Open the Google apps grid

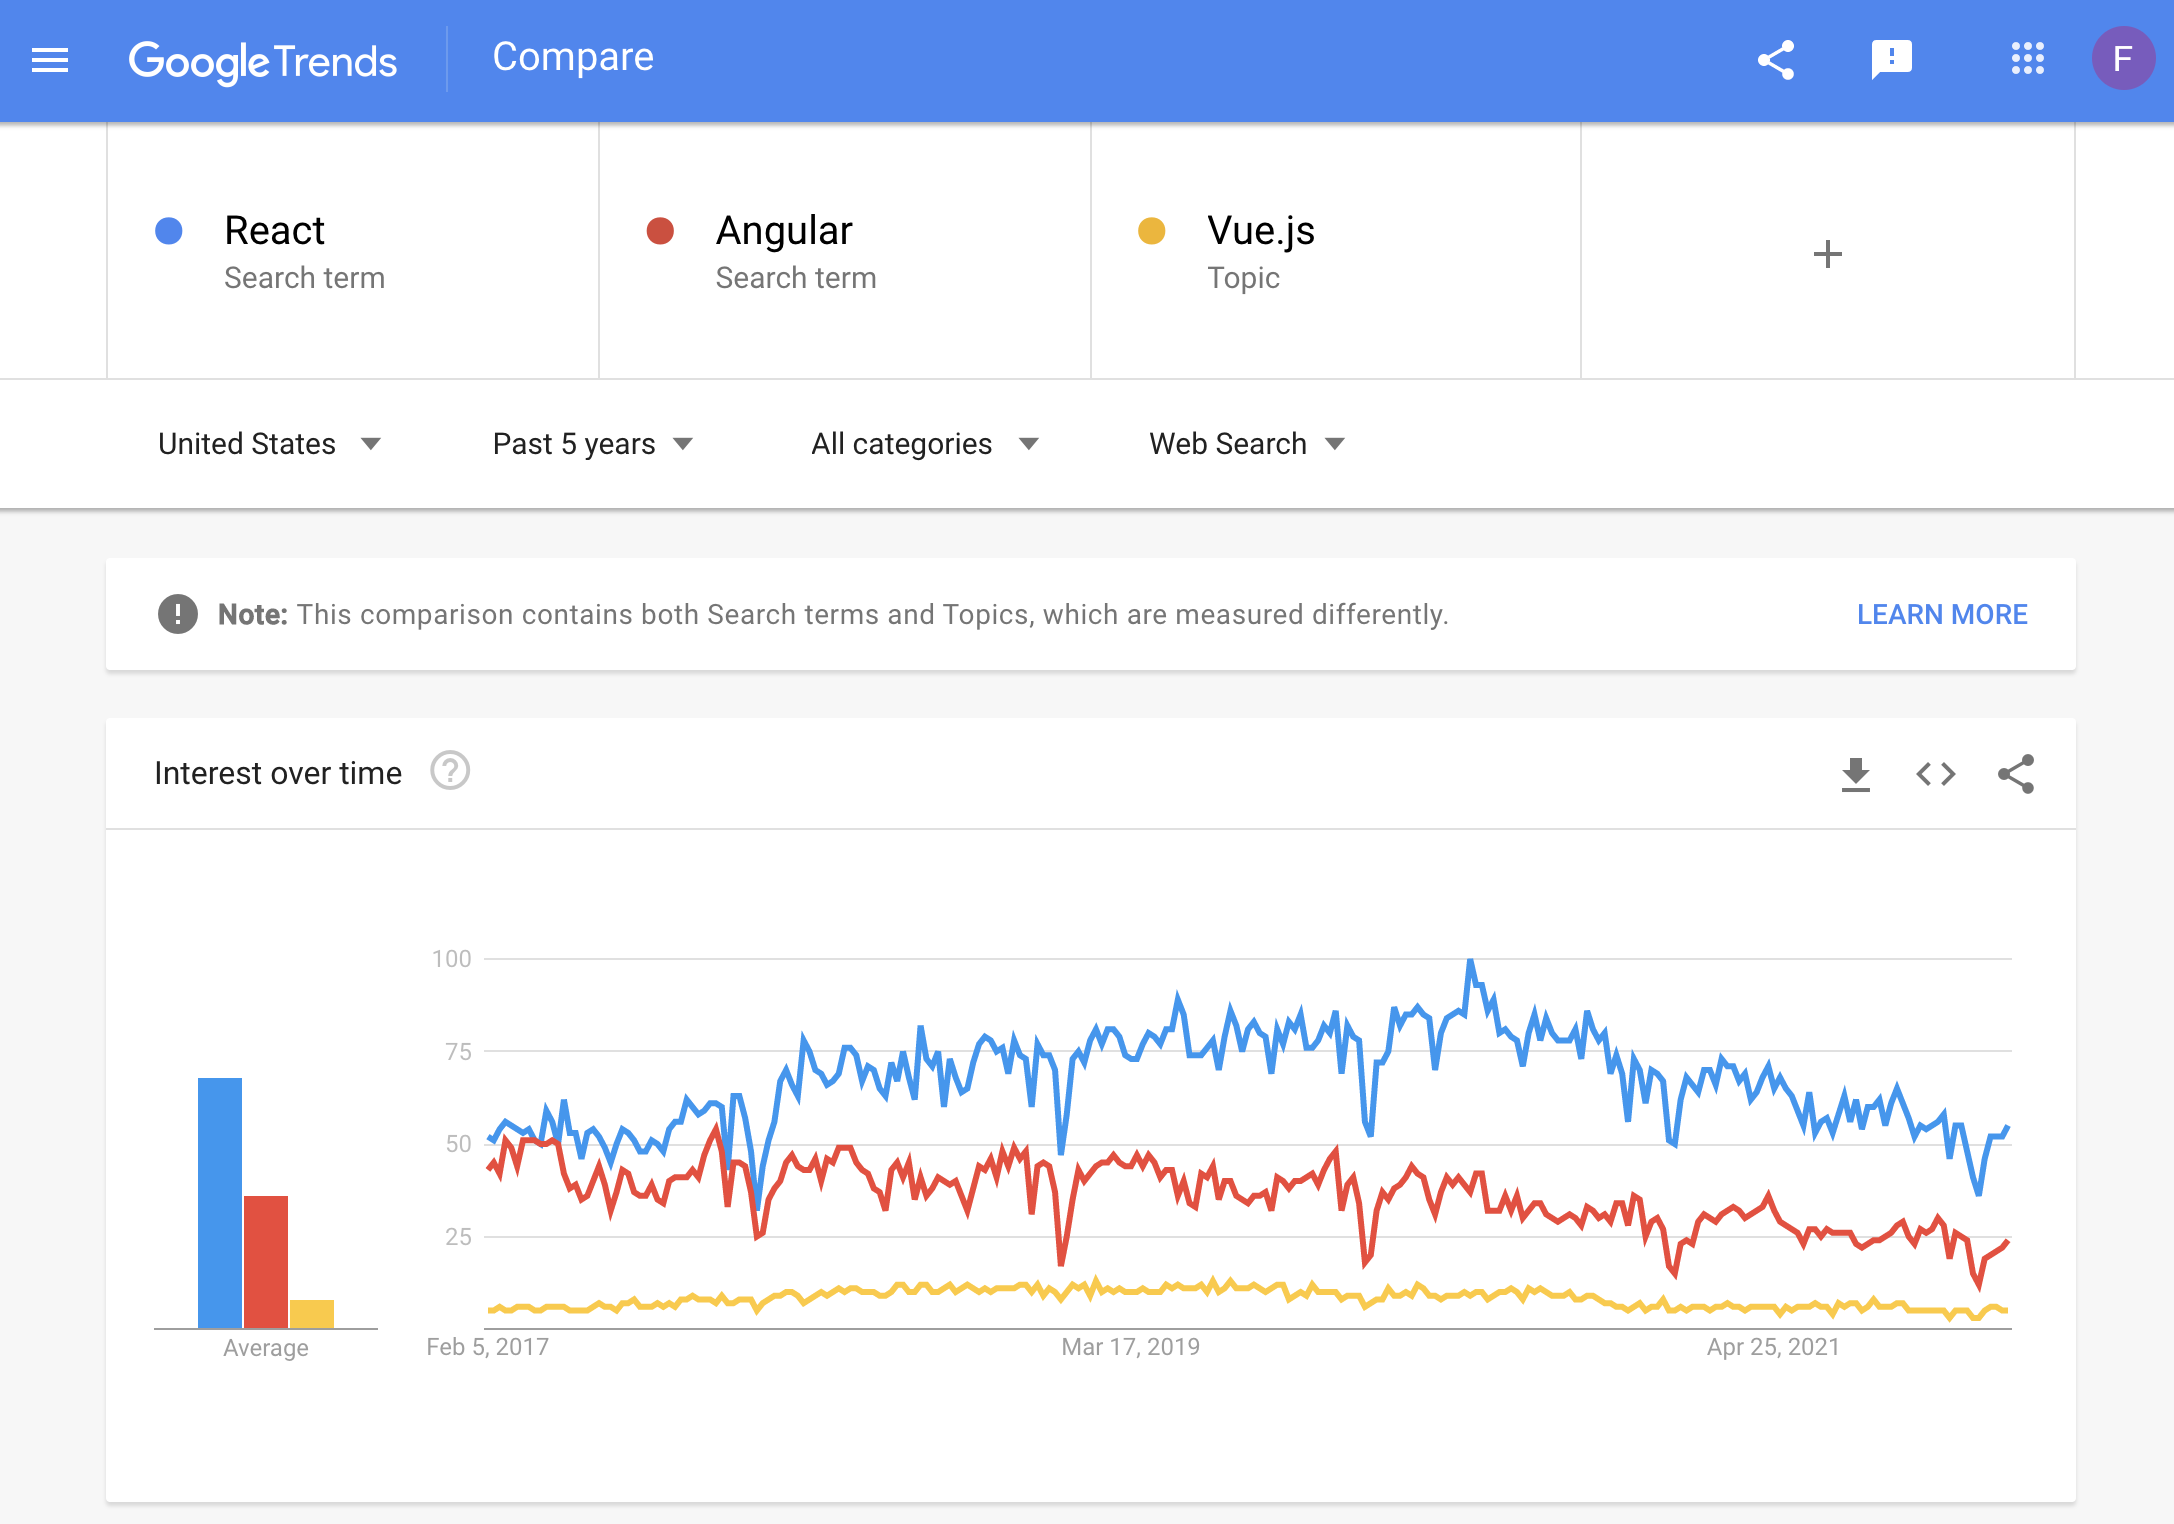pos(2027,59)
